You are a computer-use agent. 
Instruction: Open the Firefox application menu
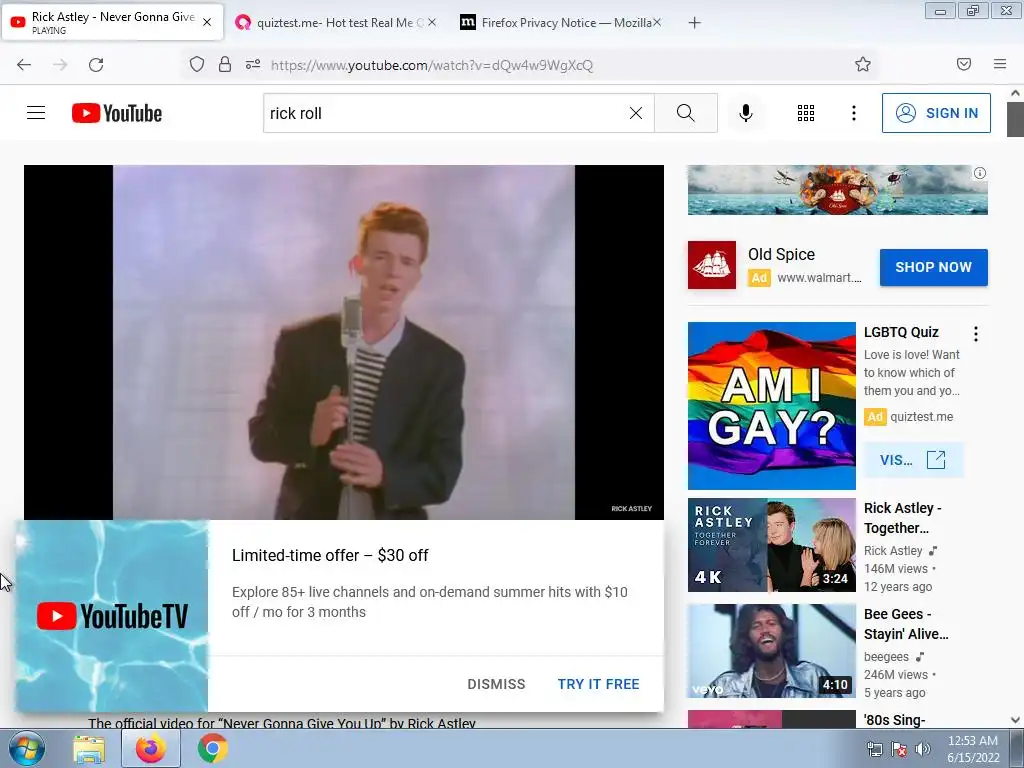click(1000, 64)
